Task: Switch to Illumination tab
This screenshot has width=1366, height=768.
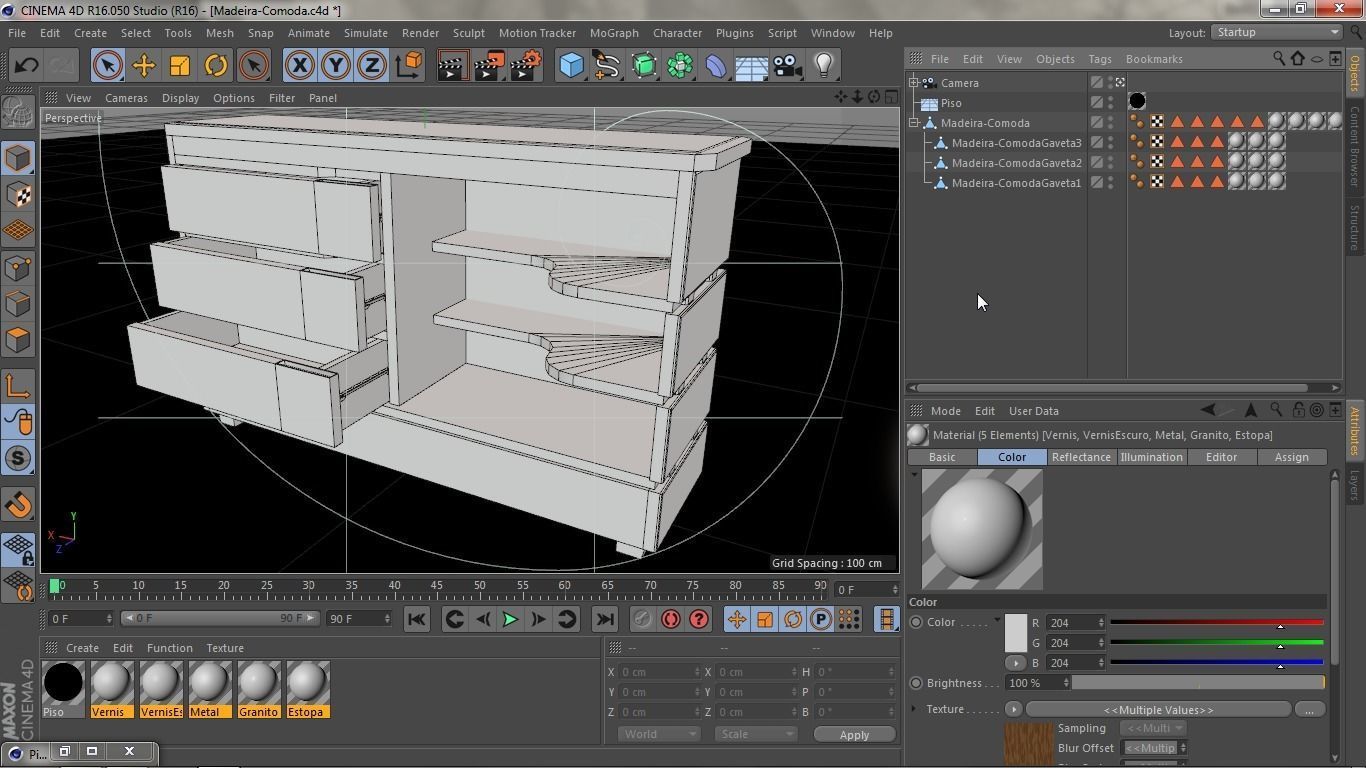Action: 1151,457
